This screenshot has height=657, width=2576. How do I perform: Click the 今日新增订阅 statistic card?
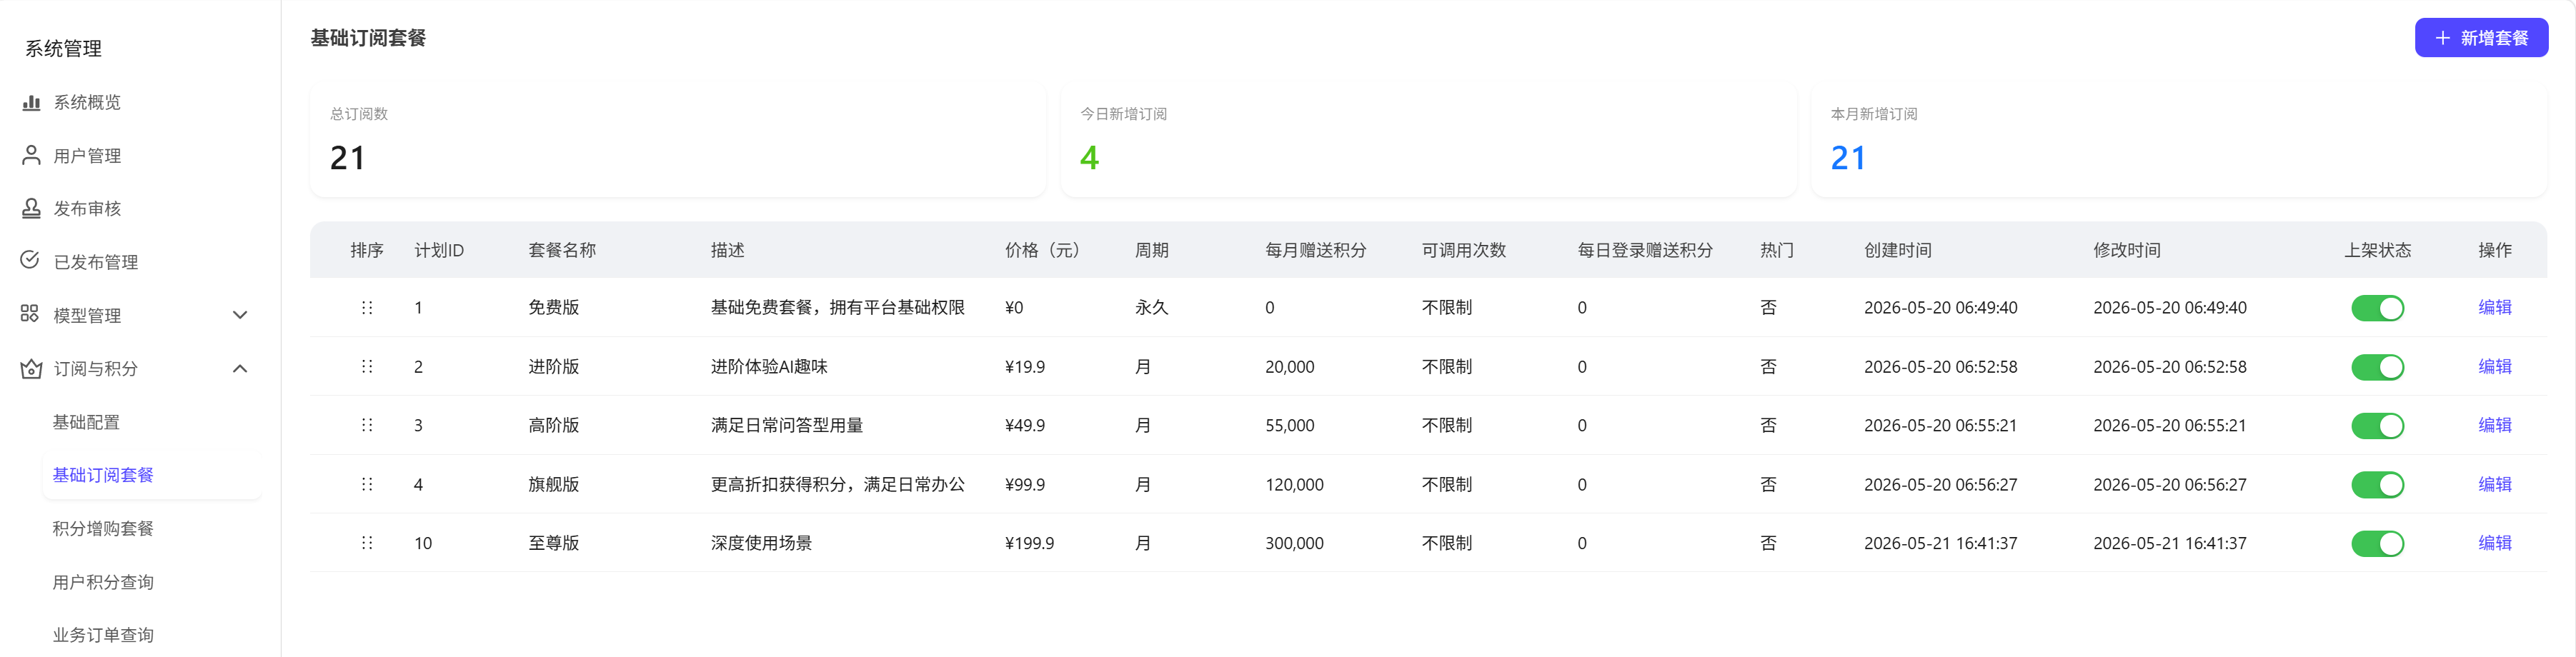coord(1428,140)
